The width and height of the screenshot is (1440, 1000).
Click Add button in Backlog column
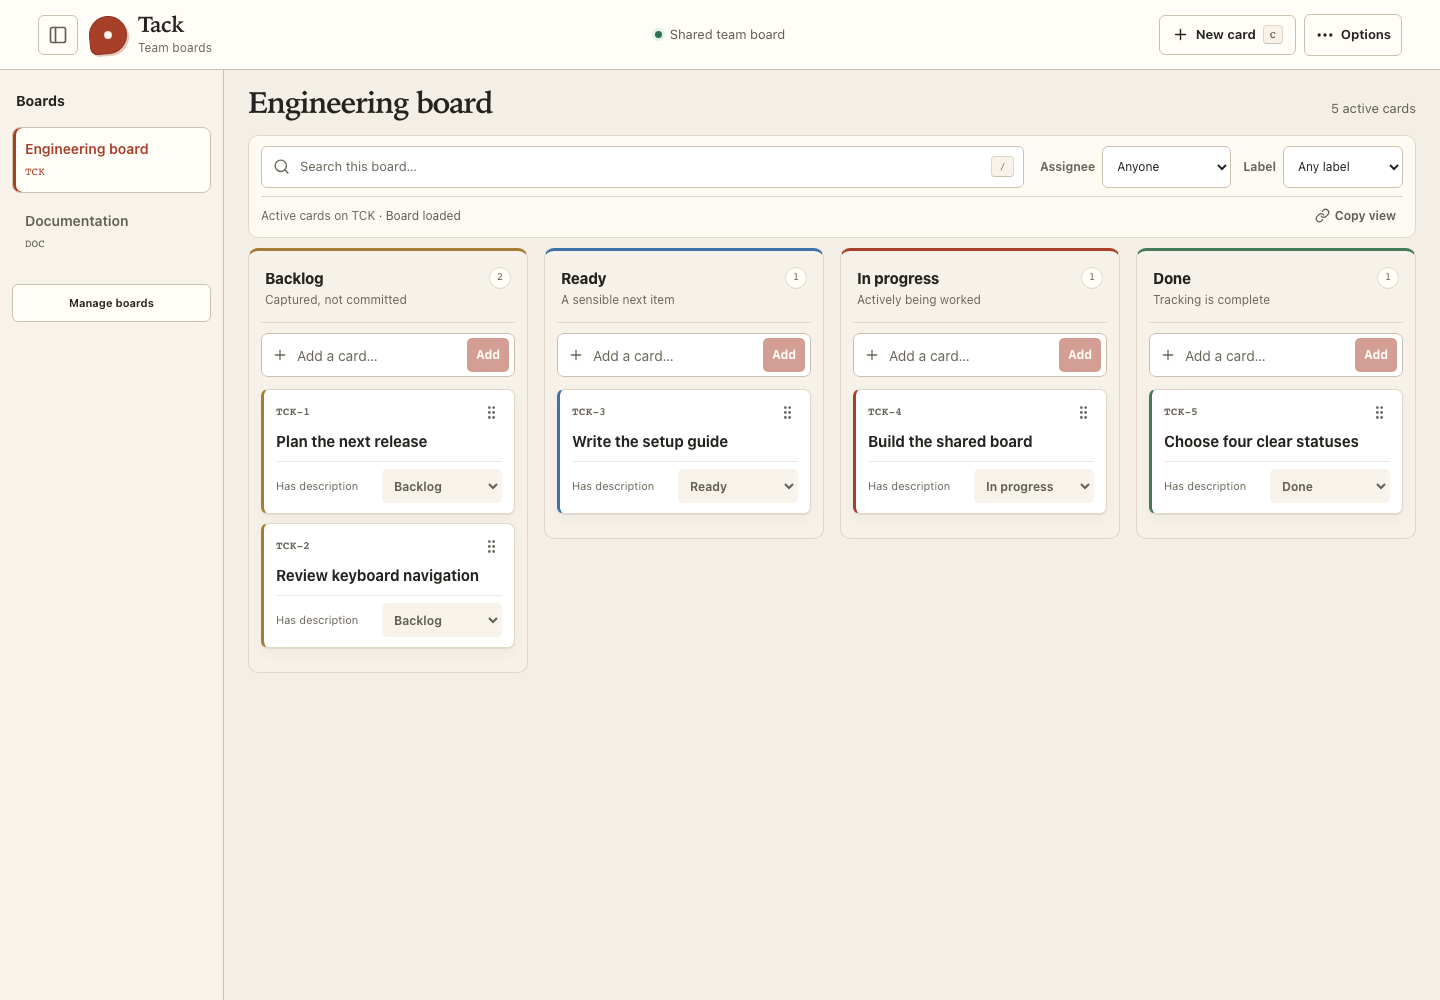488,355
